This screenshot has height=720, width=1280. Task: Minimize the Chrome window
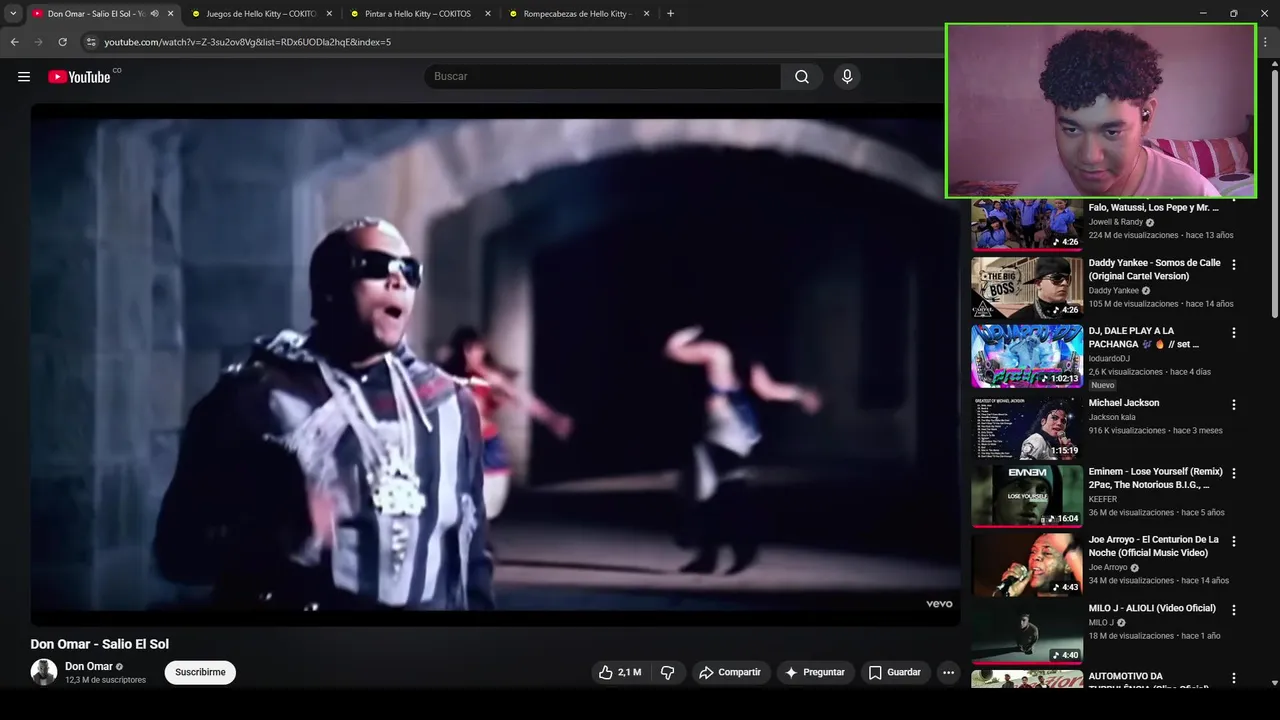click(1203, 13)
